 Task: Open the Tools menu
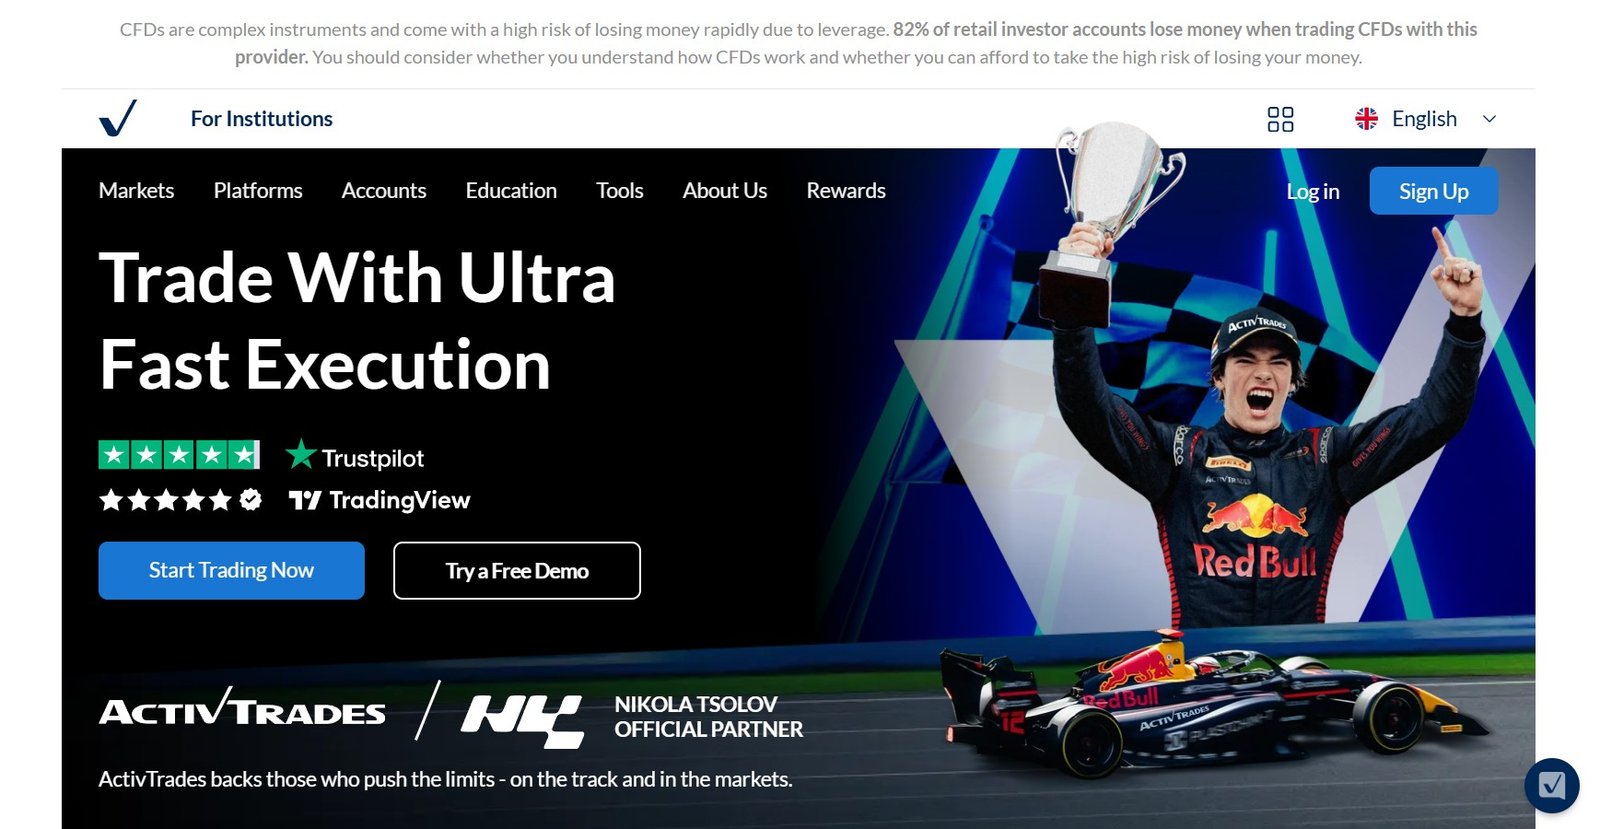(620, 190)
